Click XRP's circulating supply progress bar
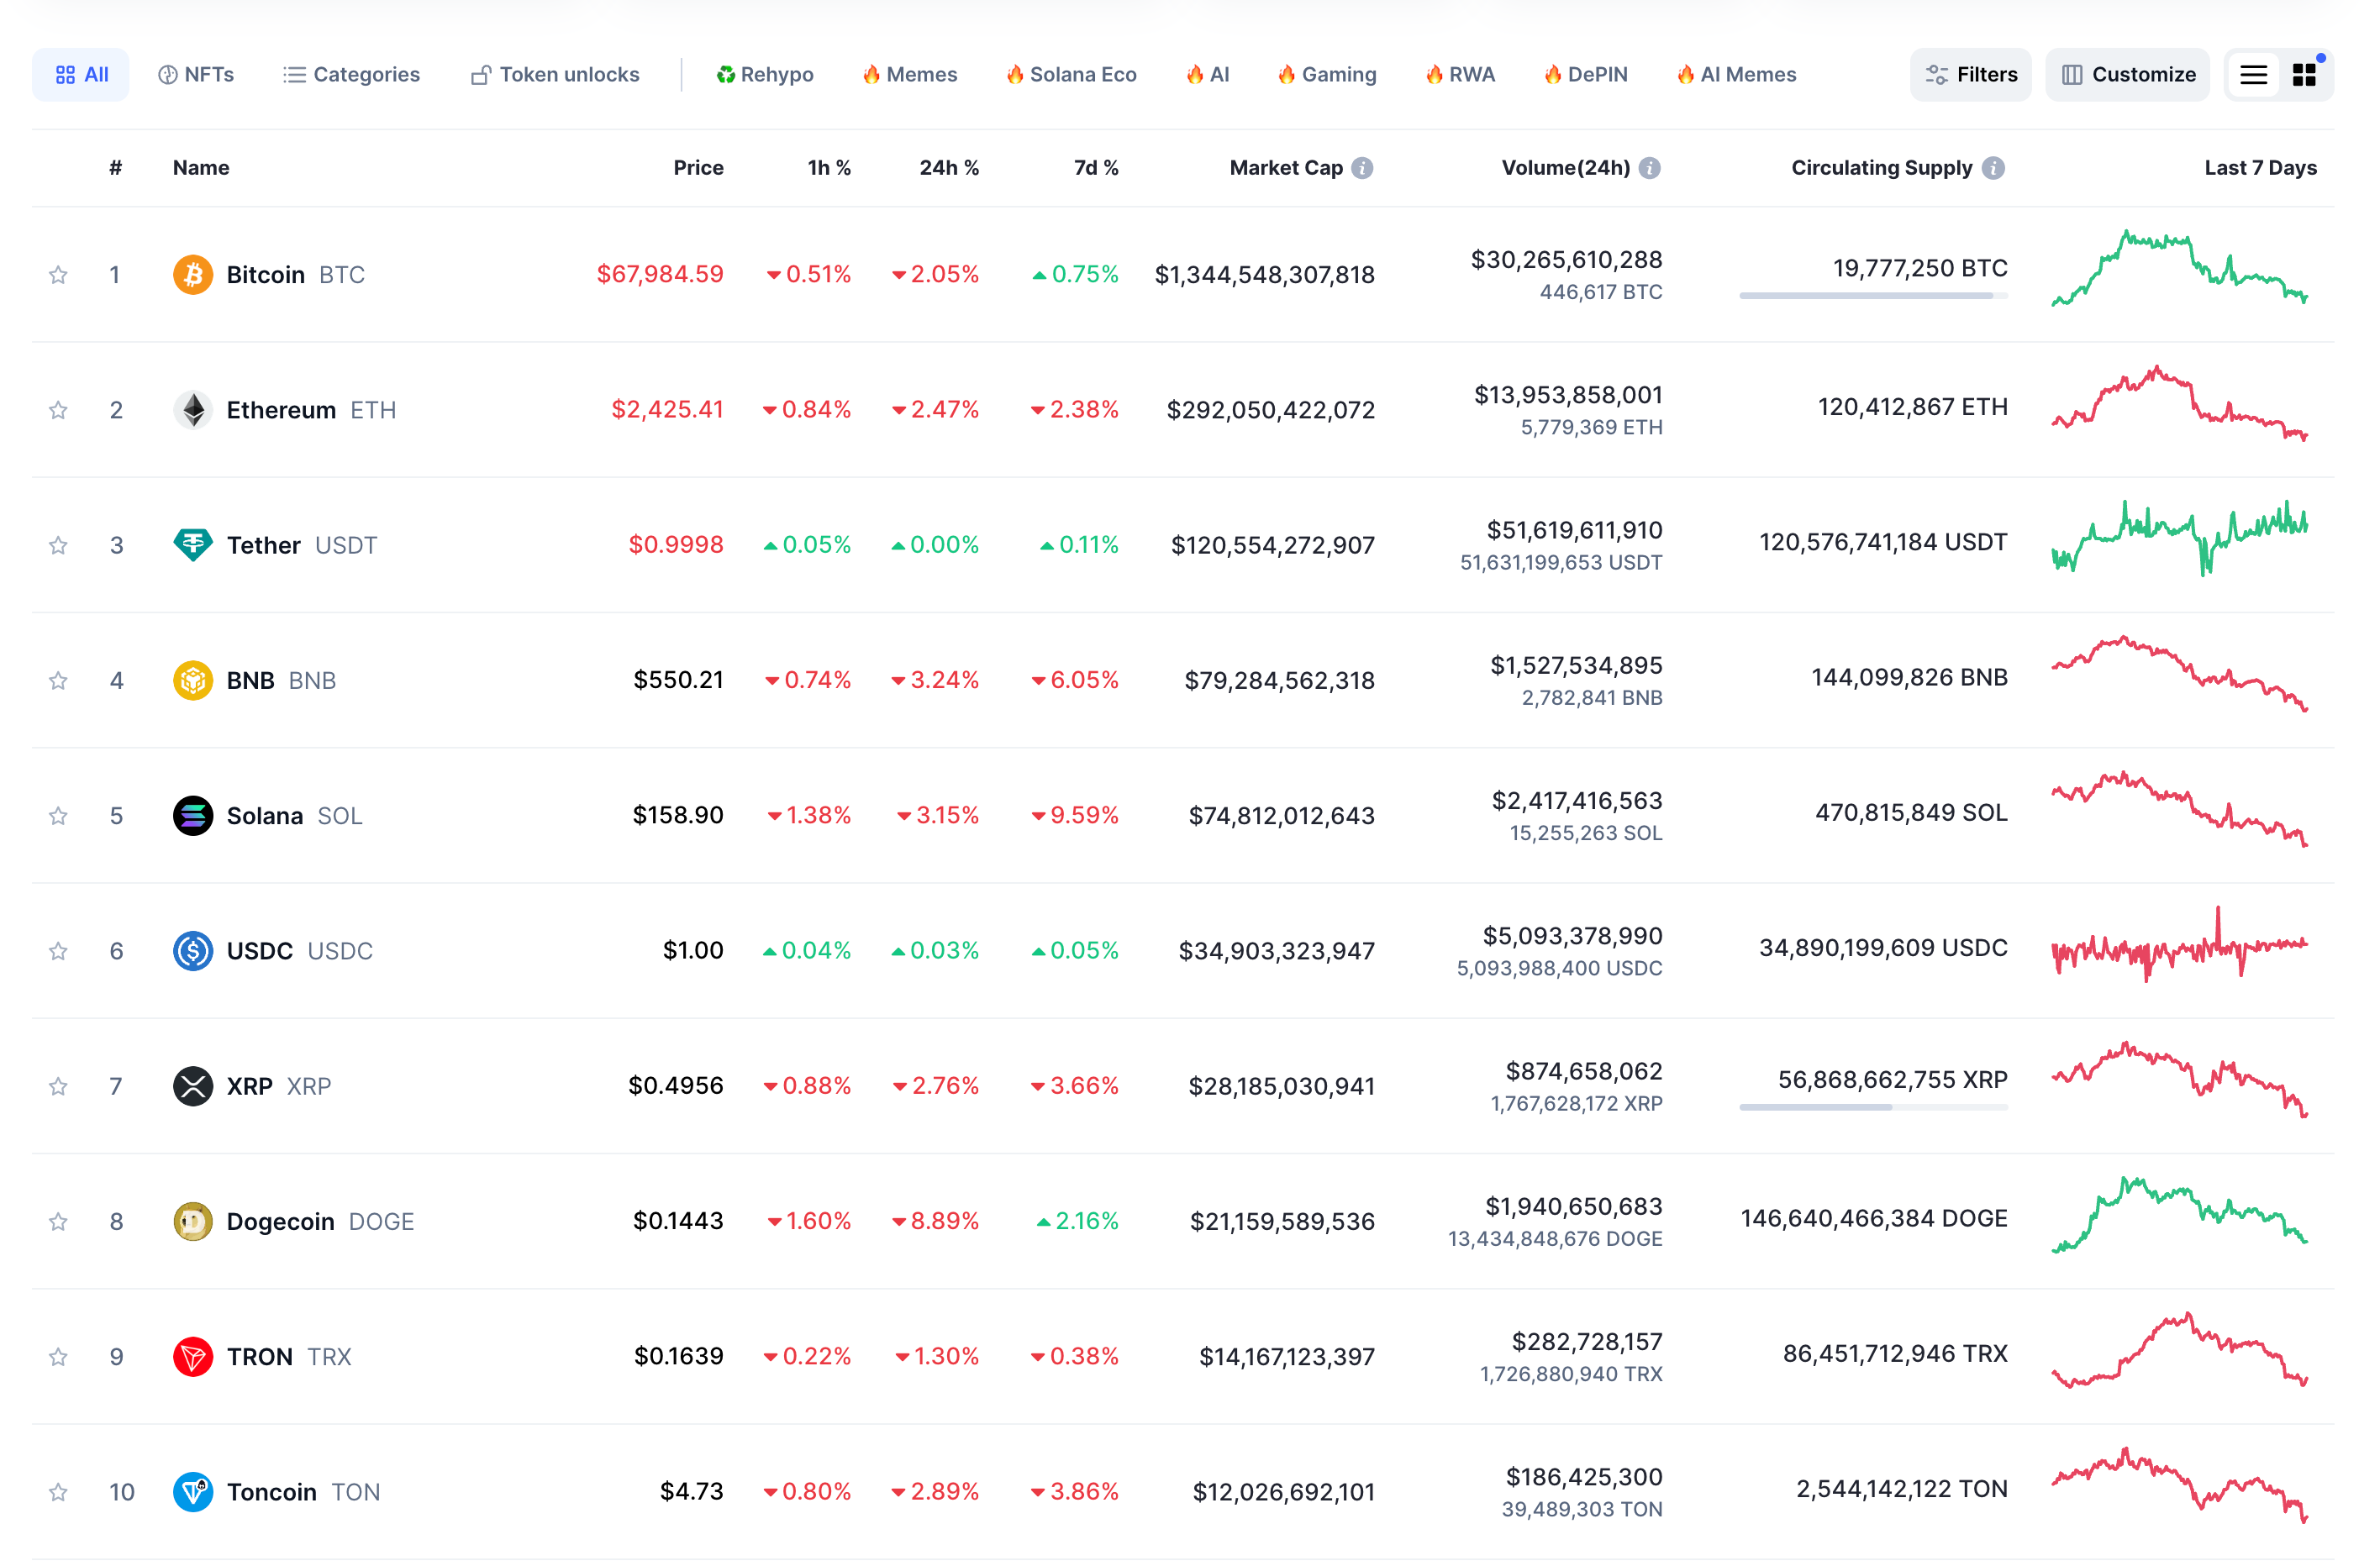 (1873, 1107)
